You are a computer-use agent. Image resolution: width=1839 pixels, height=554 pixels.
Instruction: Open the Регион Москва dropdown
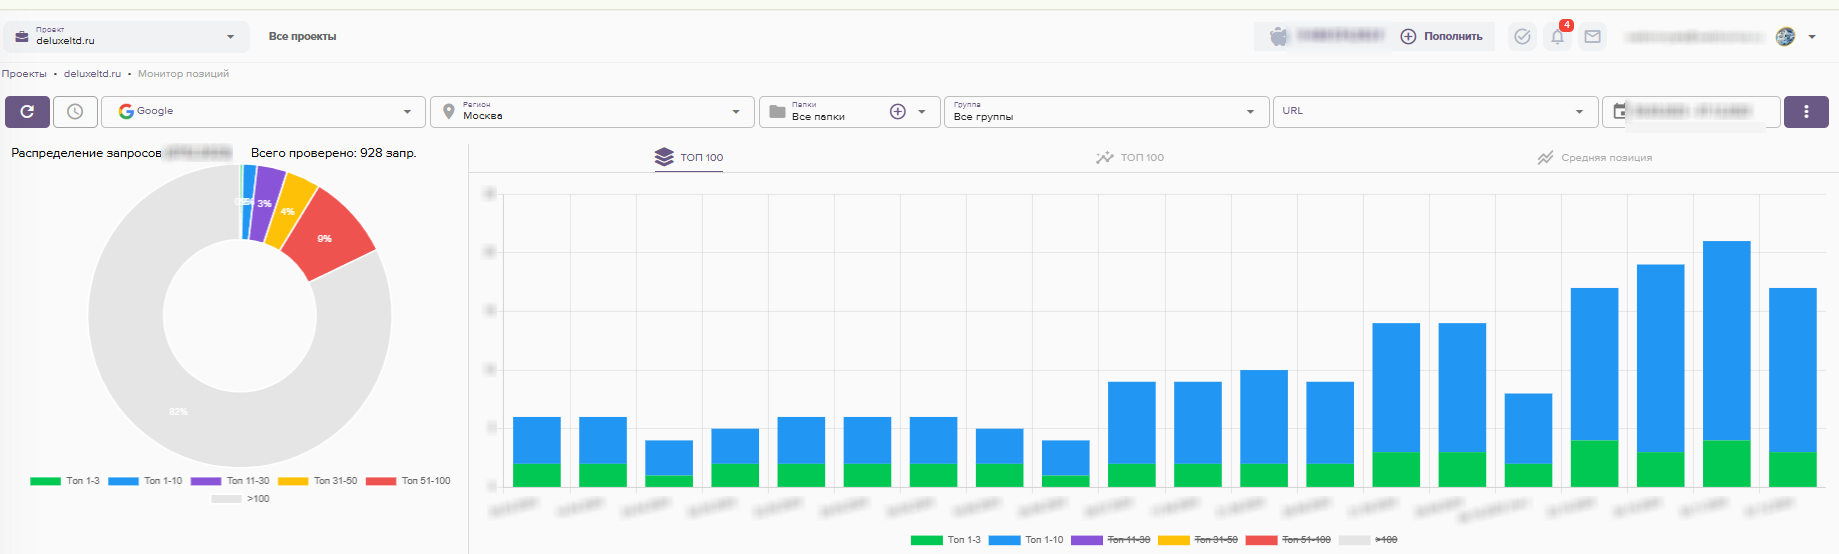(x=592, y=112)
